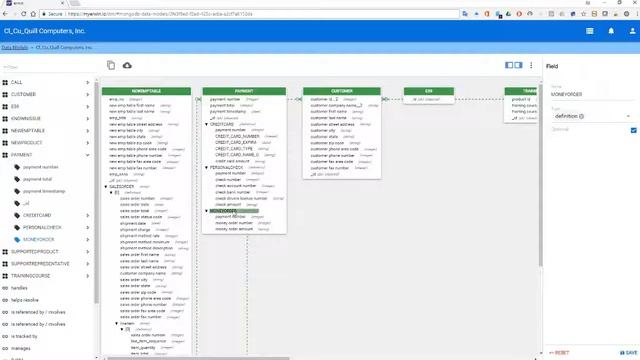
Task: Open notifications bell in the header
Action: pos(611,31)
